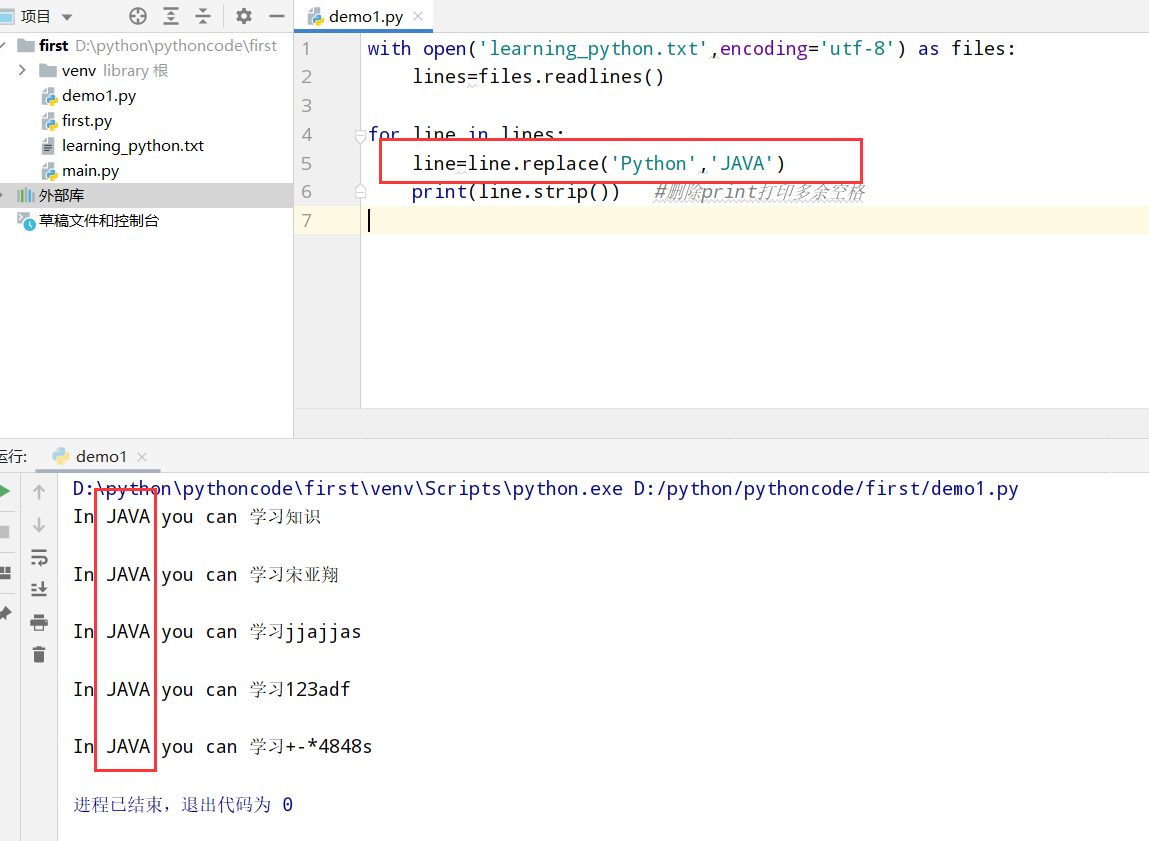This screenshot has height=841, width=1149.
Task: Click the down stack trace arrow
Action: coord(39,525)
